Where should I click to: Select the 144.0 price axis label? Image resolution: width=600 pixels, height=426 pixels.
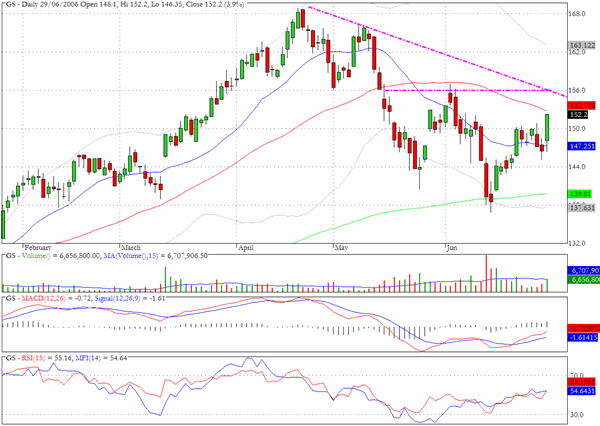pyautogui.click(x=577, y=167)
